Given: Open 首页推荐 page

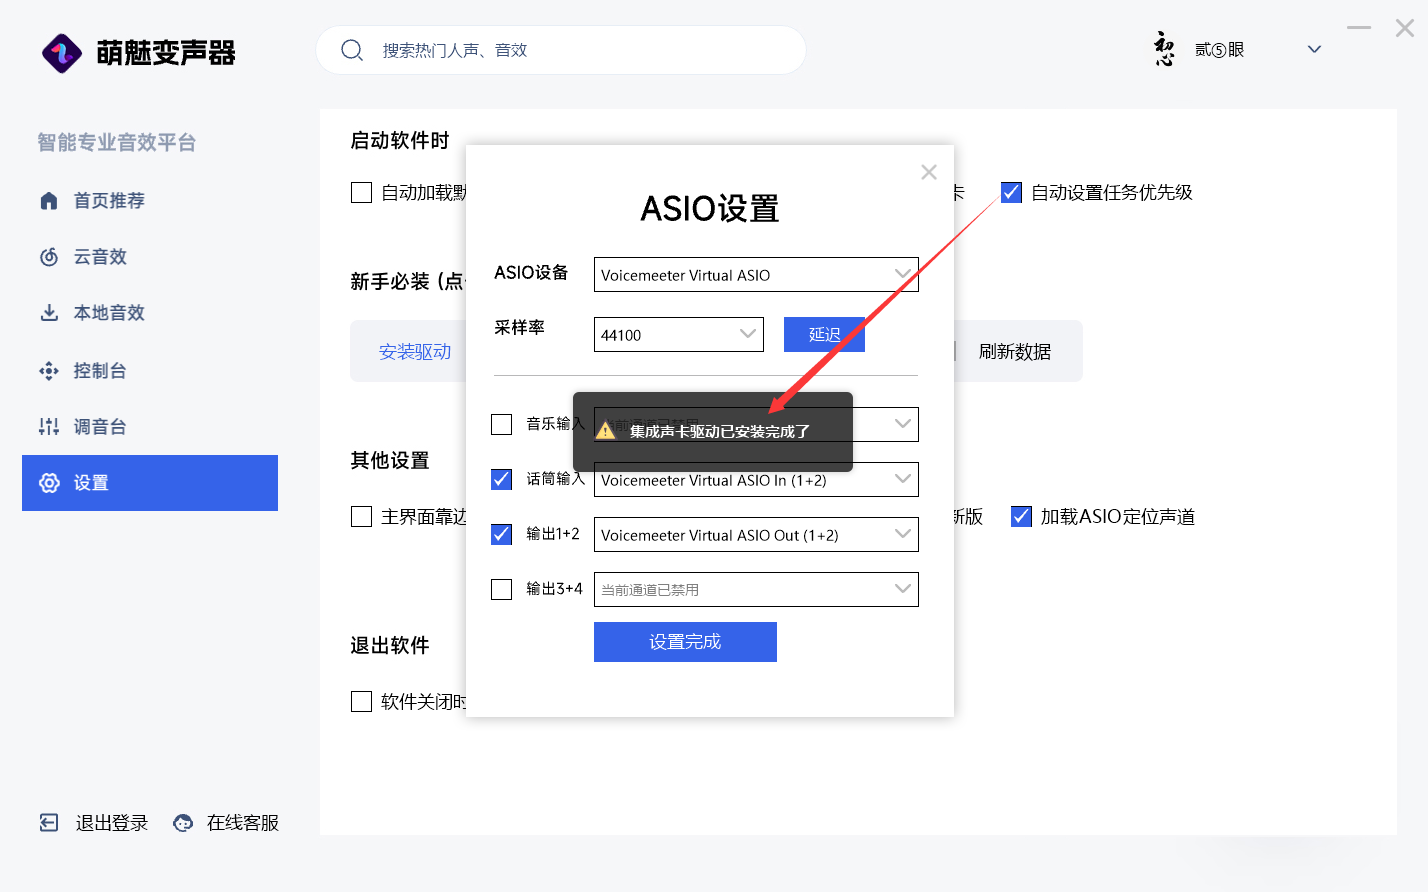Looking at the screenshot, I should (109, 201).
